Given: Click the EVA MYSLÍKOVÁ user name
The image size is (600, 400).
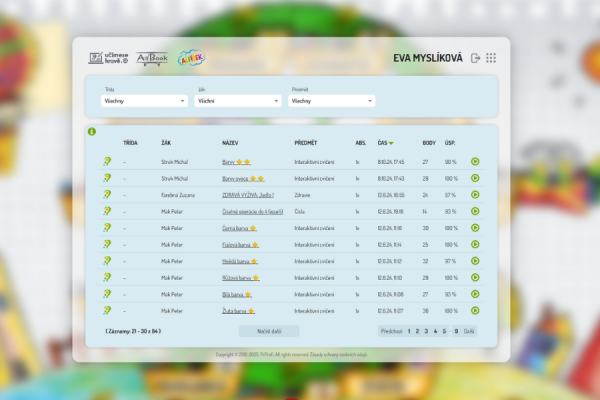Looking at the screenshot, I should coord(428,58).
